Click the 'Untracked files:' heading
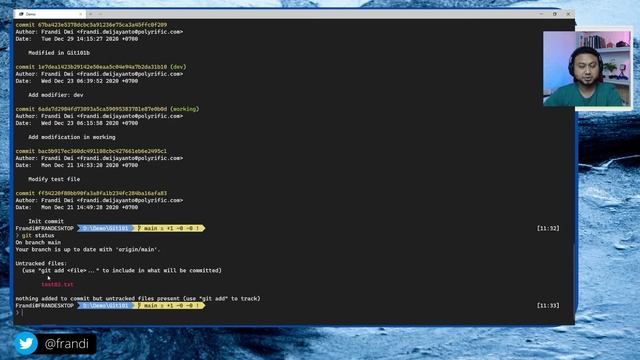Viewport: 640px width, 360px height. click(41, 264)
